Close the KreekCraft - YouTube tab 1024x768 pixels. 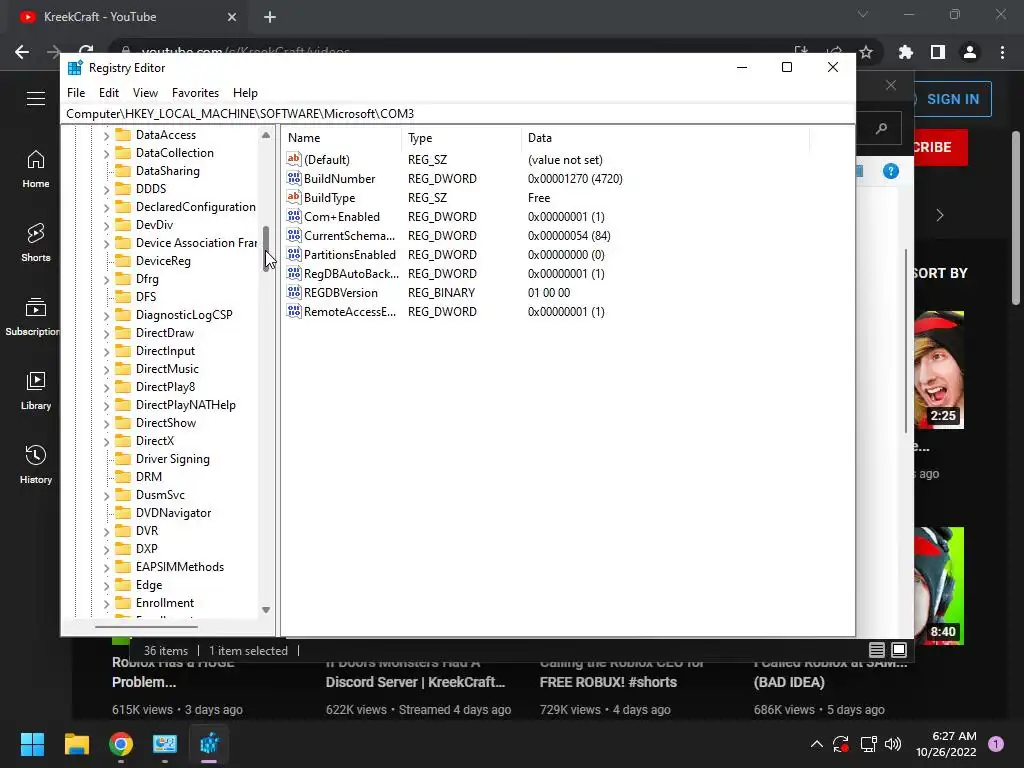pyautogui.click(x=232, y=17)
